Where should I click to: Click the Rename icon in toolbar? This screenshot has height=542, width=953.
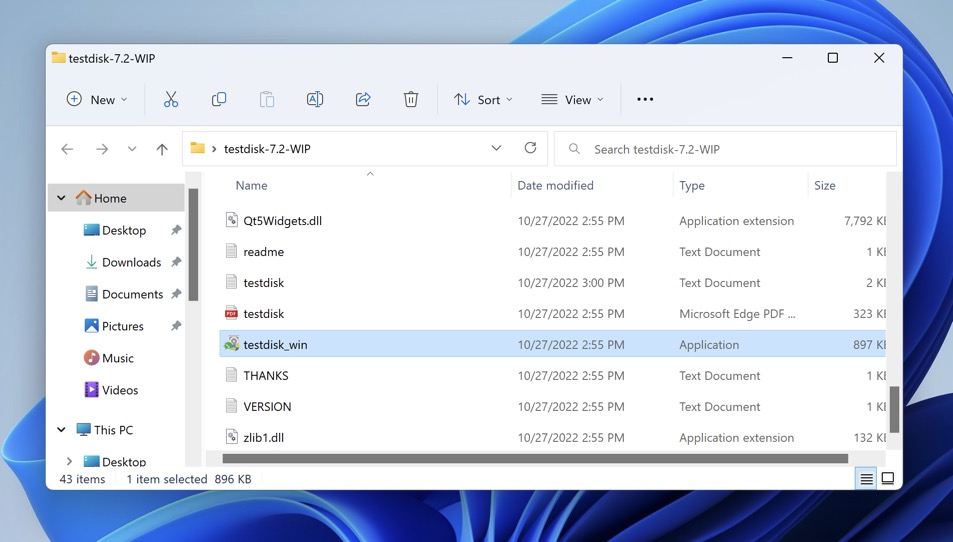(315, 99)
